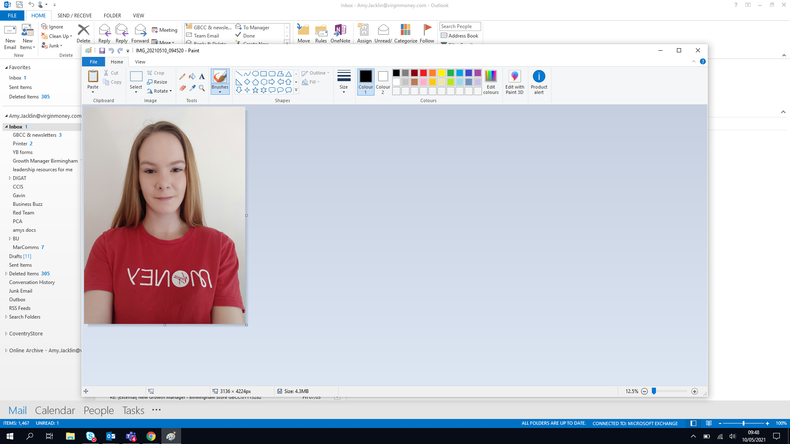Select the Pencil tool in Paint

pyautogui.click(x=182, y=77)
